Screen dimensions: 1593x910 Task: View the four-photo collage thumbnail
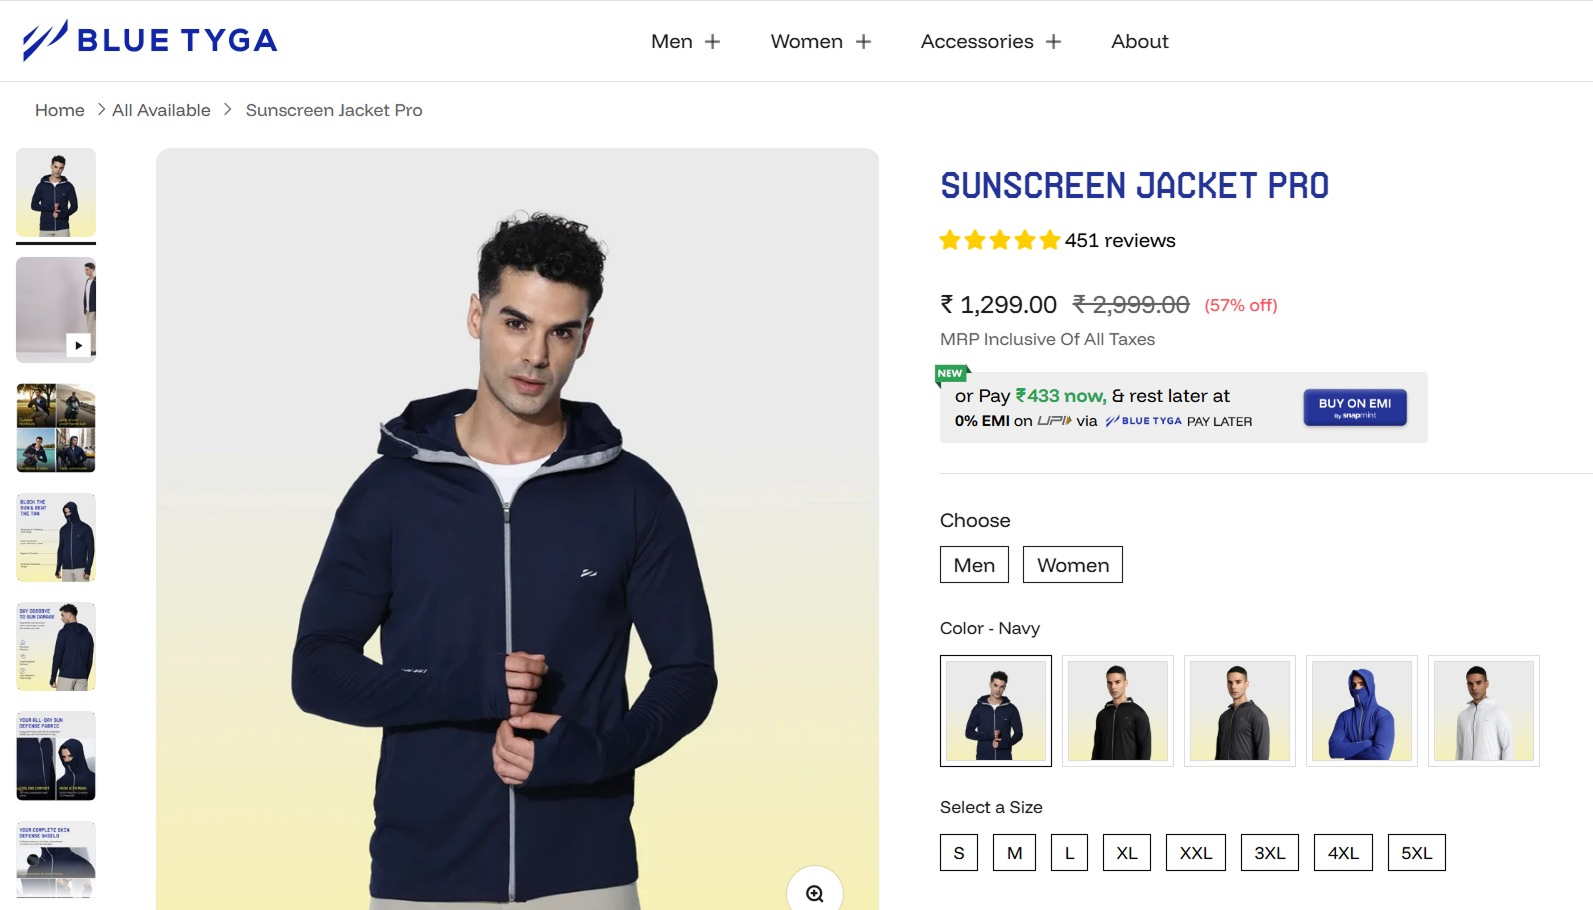pos(56,428)
